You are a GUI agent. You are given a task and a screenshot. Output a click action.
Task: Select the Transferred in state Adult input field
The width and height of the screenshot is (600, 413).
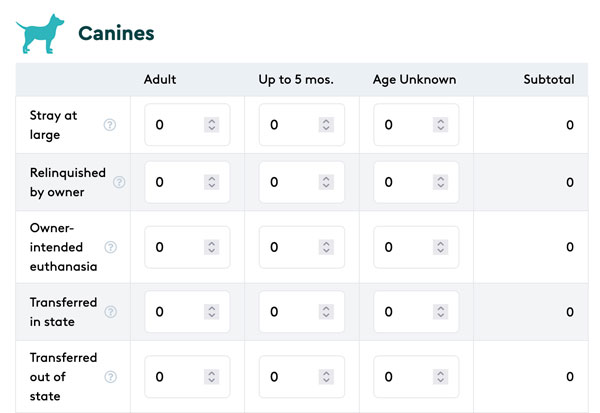pyautogui.click(x=187, y=312)
